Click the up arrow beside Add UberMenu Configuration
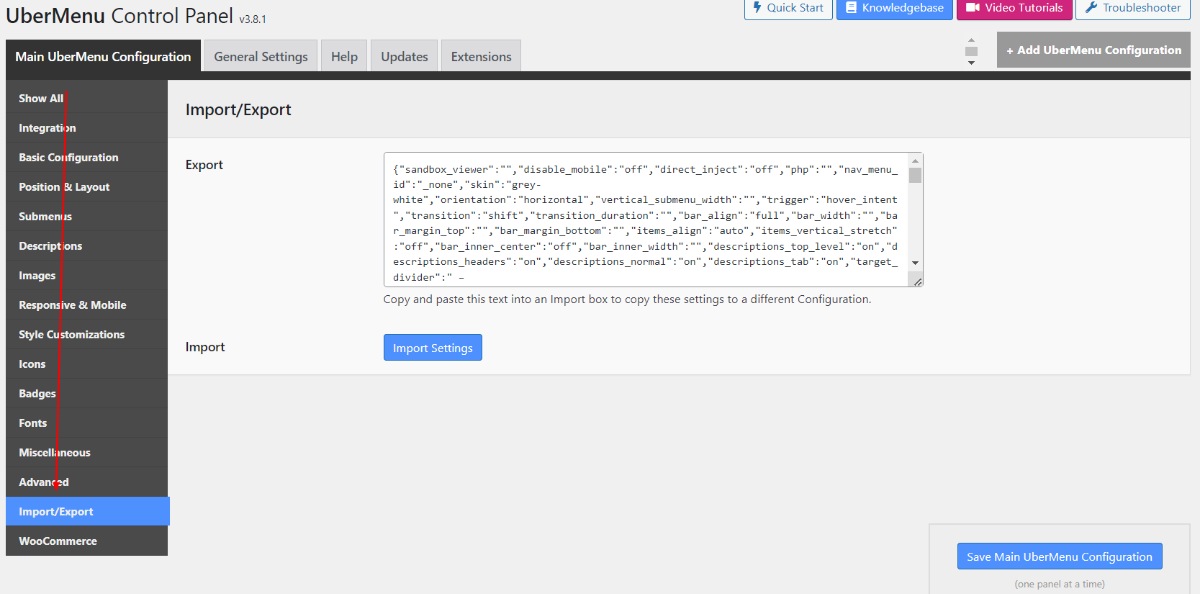 point(970,41)
